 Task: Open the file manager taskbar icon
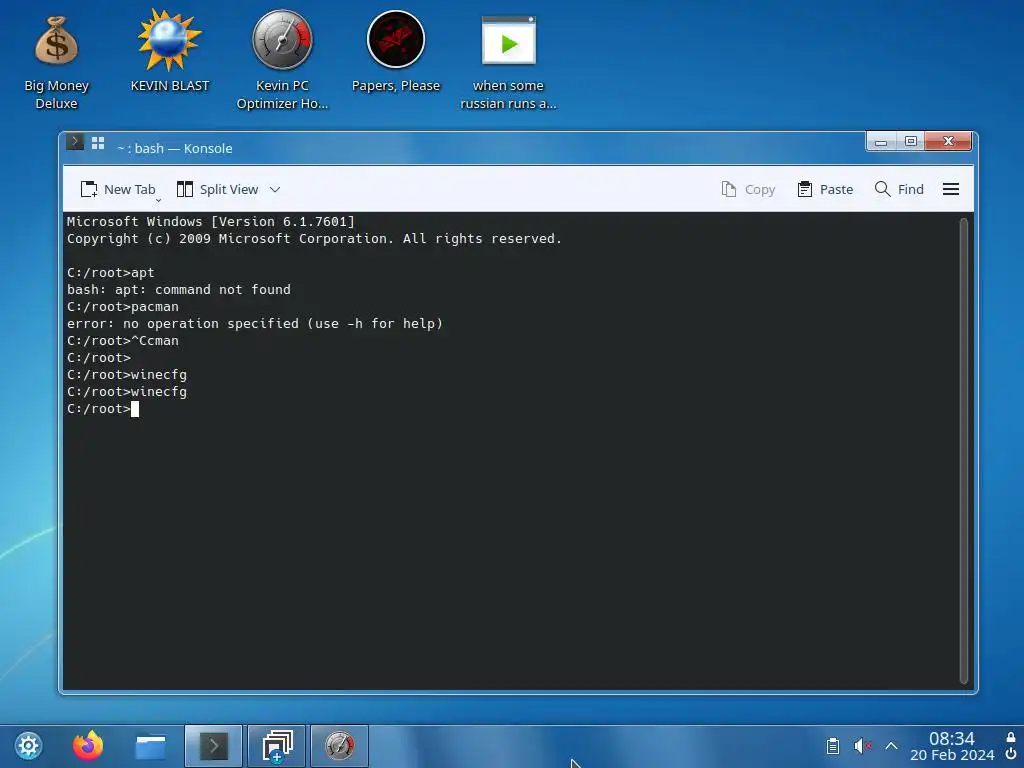click(x=151, y=746)
